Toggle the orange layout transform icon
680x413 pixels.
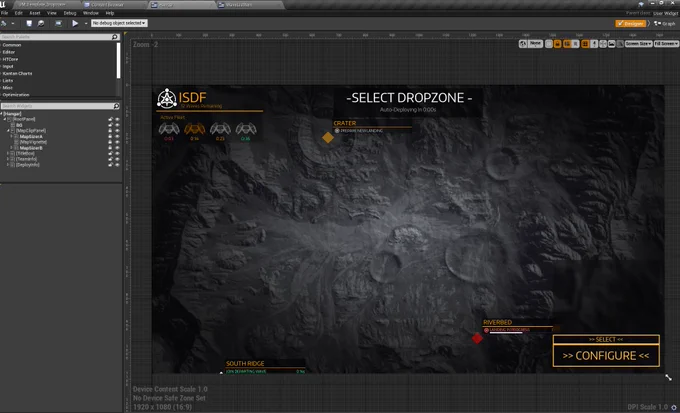click(x=567, y=44)
